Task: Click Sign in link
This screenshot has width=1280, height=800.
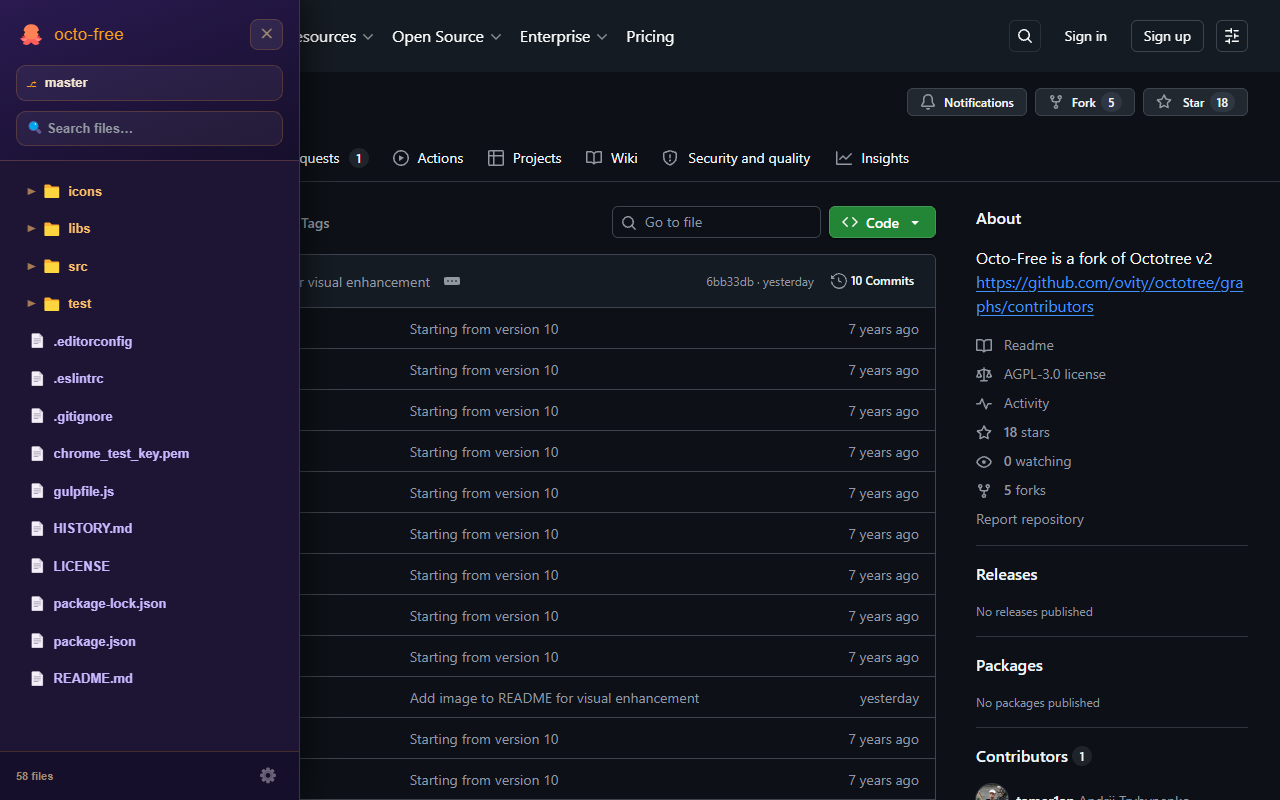Action: tap(1085, 36)
